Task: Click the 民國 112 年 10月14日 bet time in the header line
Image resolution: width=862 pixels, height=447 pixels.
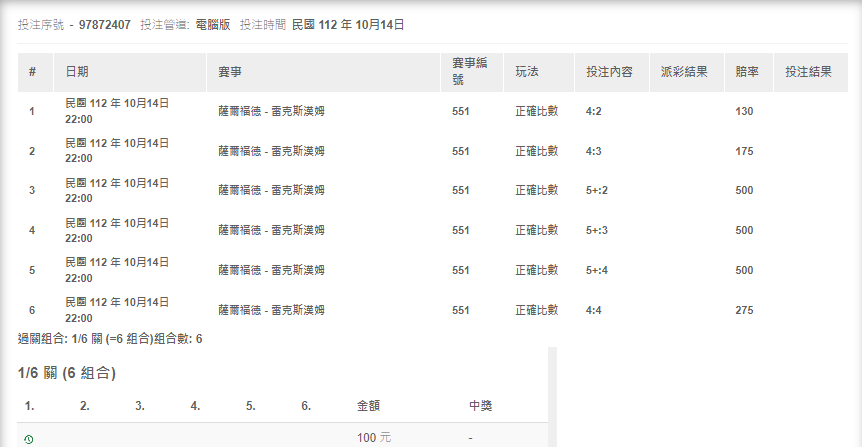Action: pos(348,25)
